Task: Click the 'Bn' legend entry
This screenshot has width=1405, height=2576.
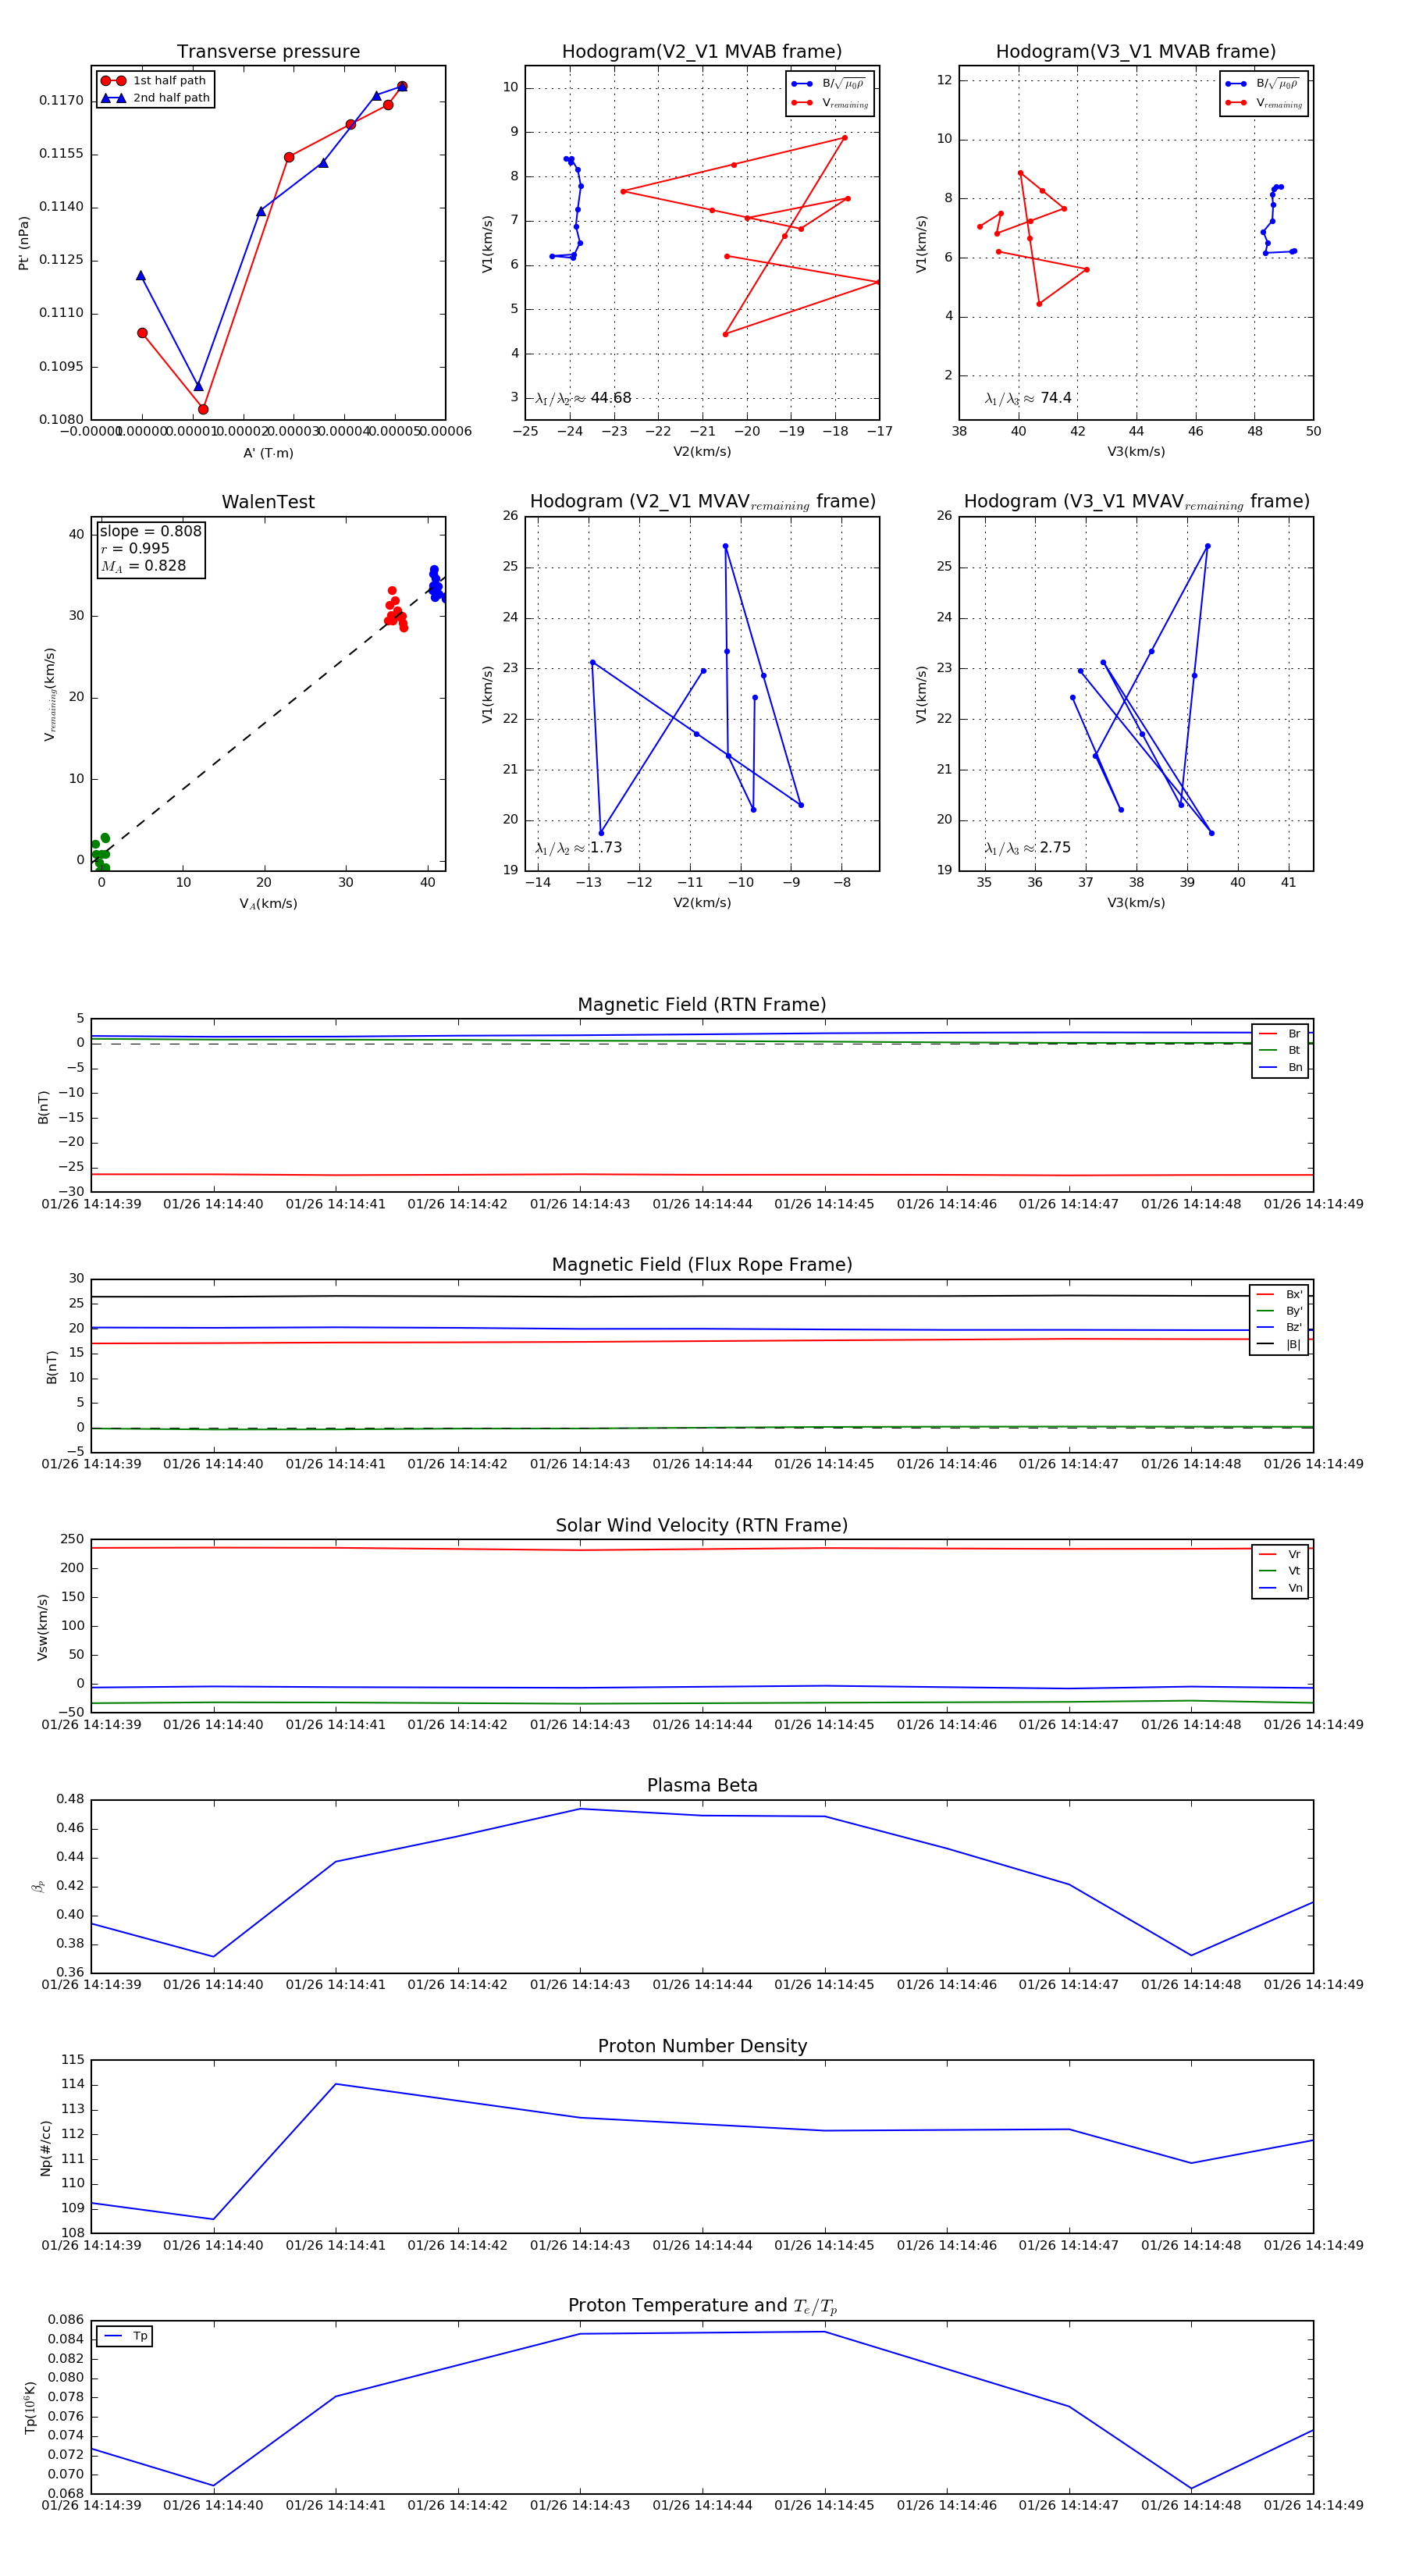Action: [1280, 1067]
